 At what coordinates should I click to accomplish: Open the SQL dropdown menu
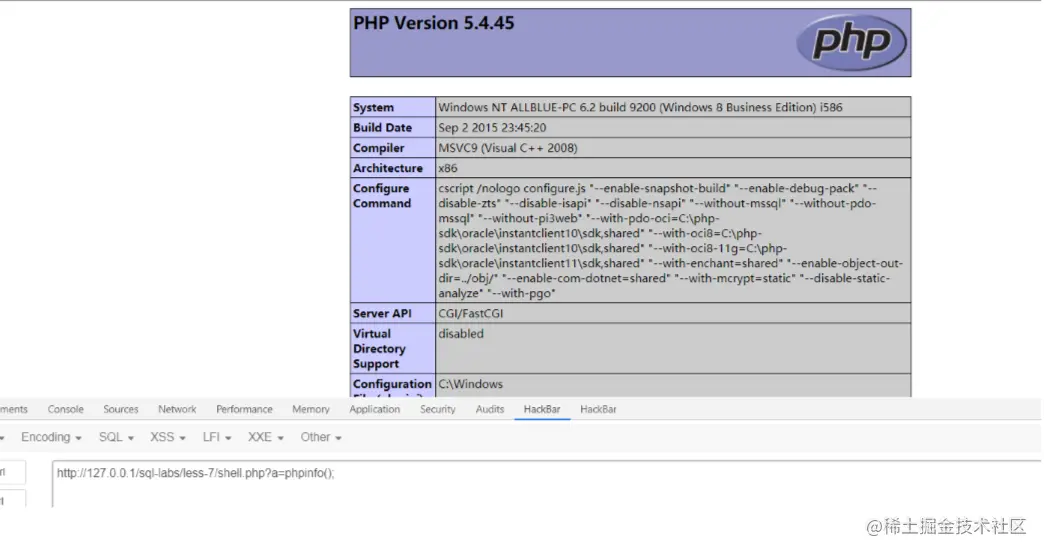(117, 437)
